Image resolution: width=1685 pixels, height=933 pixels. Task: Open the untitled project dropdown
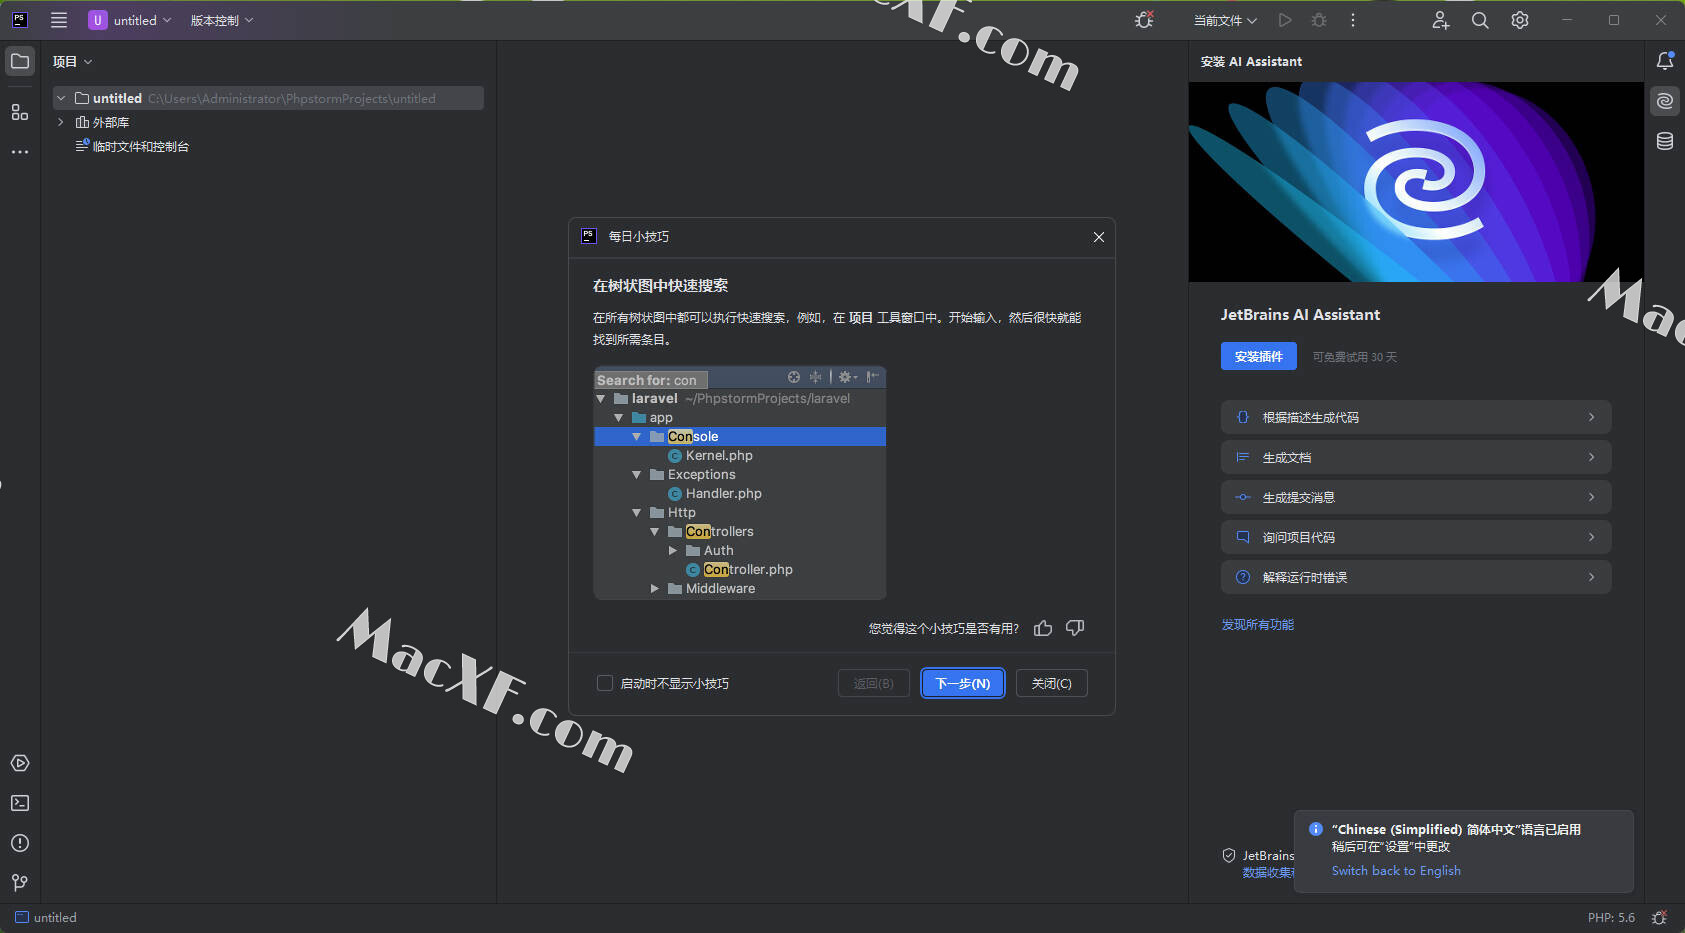(130, 20)
